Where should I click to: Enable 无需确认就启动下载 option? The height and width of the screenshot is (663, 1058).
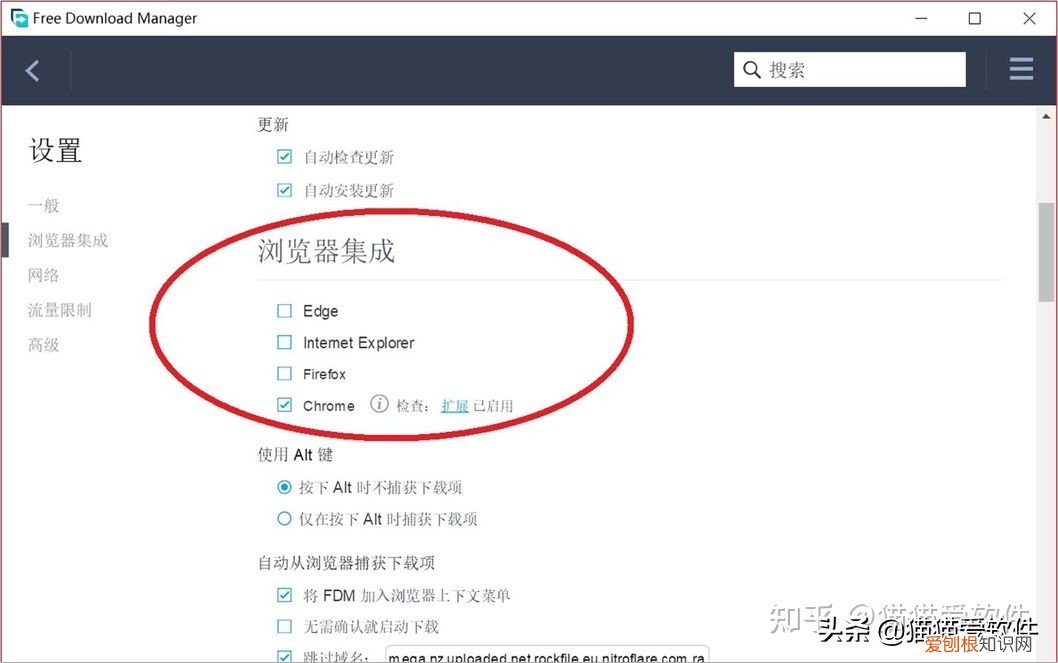284,626
